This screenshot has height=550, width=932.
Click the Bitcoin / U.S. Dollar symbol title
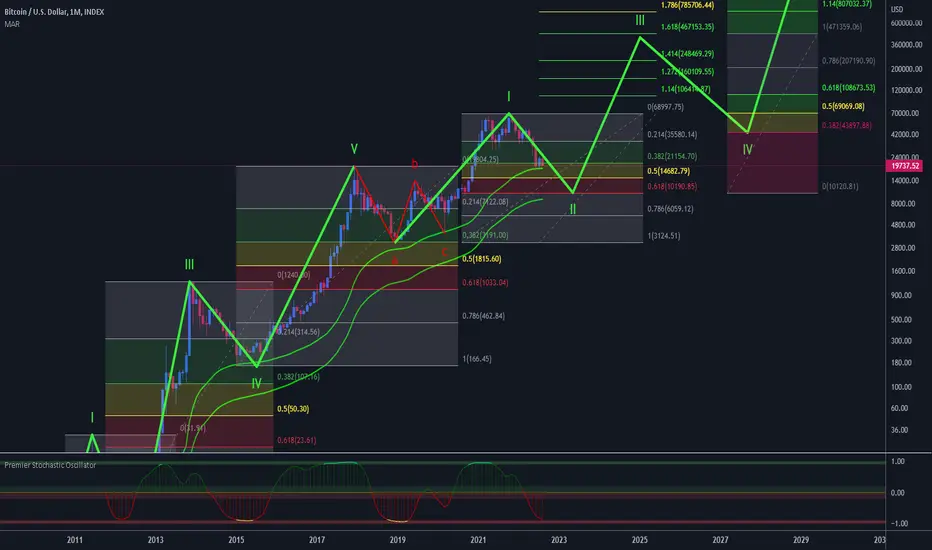point(53,12)
